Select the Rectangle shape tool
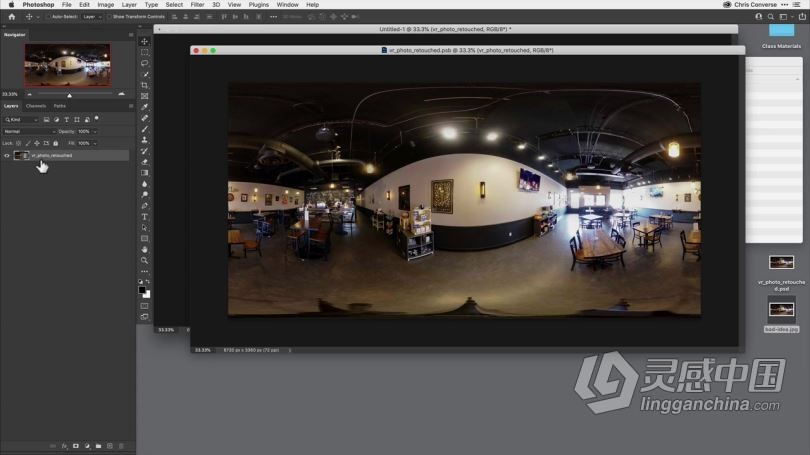The width and height of the screenshot is (810, 455). pyautogui.click(x=145, y=239)
